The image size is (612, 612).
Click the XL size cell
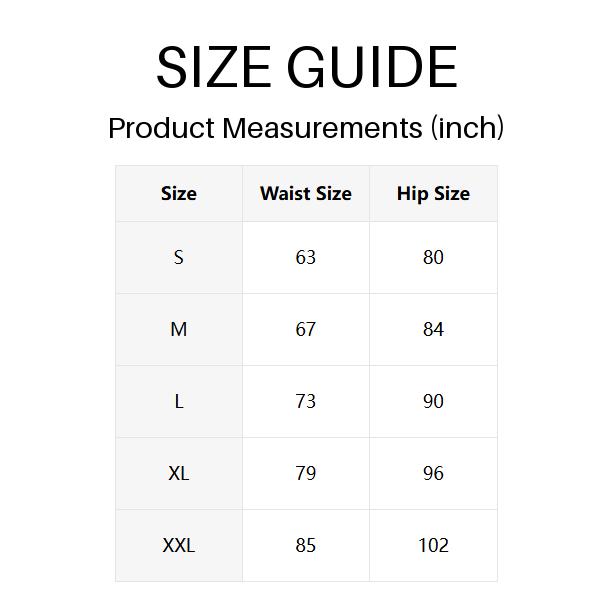(179, 474)
